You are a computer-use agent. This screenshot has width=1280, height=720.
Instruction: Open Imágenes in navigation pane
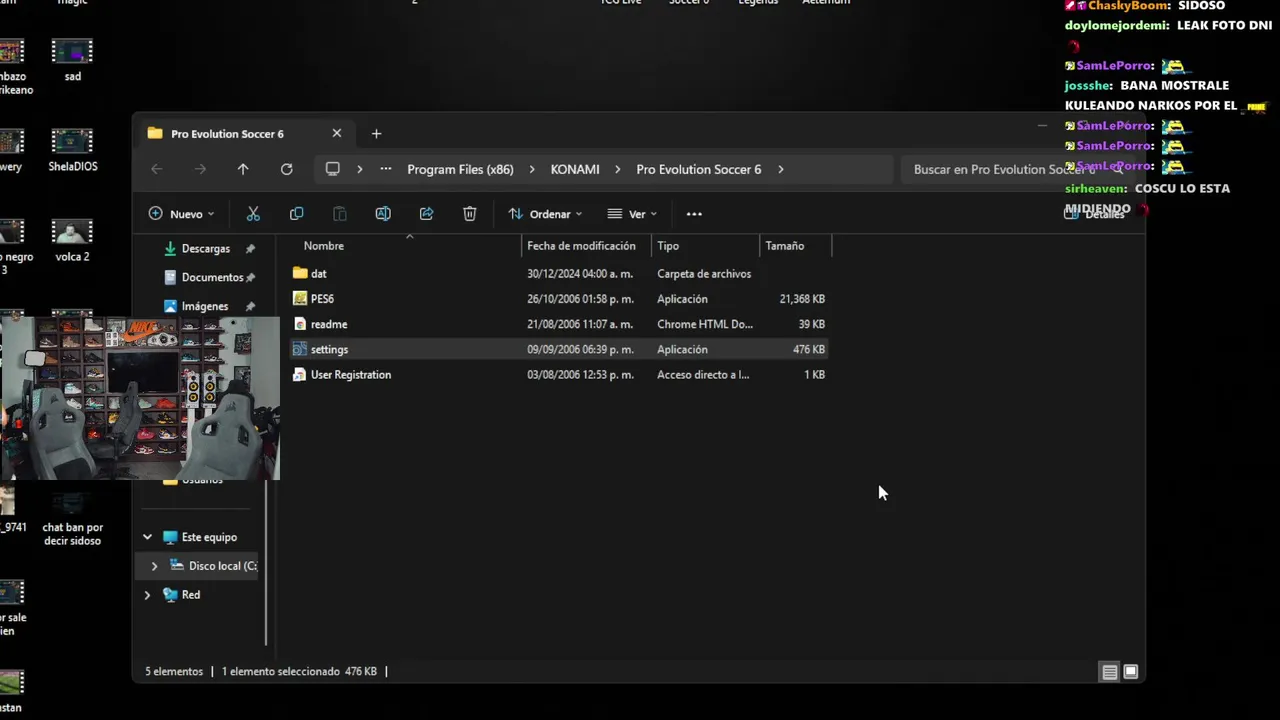click(205, 306)
